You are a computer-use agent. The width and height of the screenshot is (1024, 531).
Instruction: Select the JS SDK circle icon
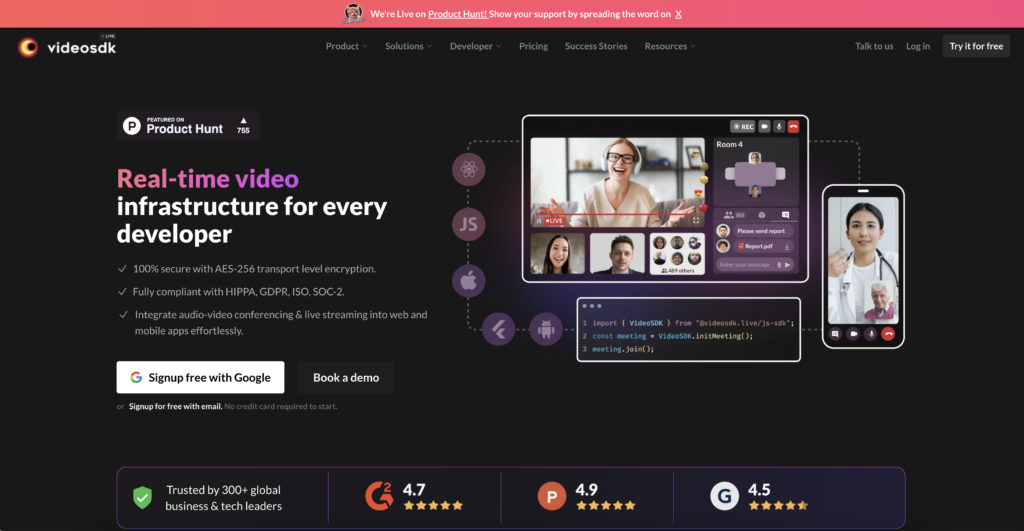pyautogui.click(x=468, y=224)
